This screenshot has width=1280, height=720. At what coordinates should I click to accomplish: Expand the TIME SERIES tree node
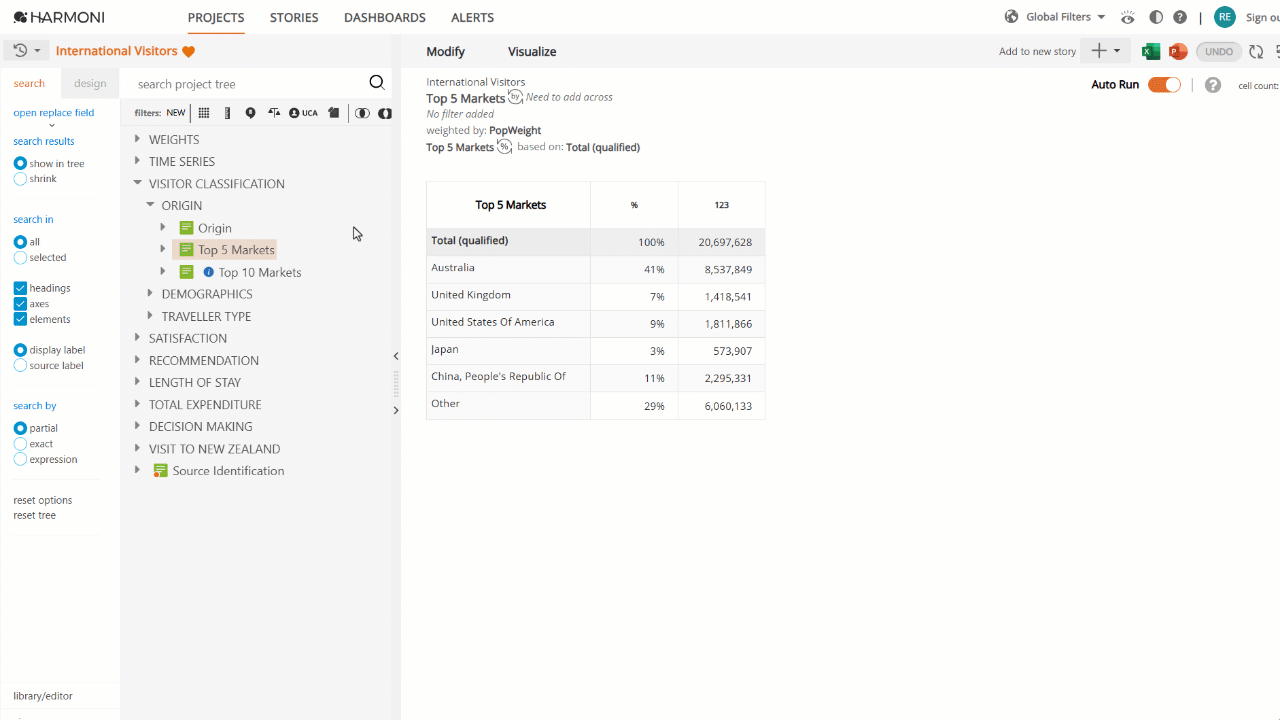coord(138,161)
